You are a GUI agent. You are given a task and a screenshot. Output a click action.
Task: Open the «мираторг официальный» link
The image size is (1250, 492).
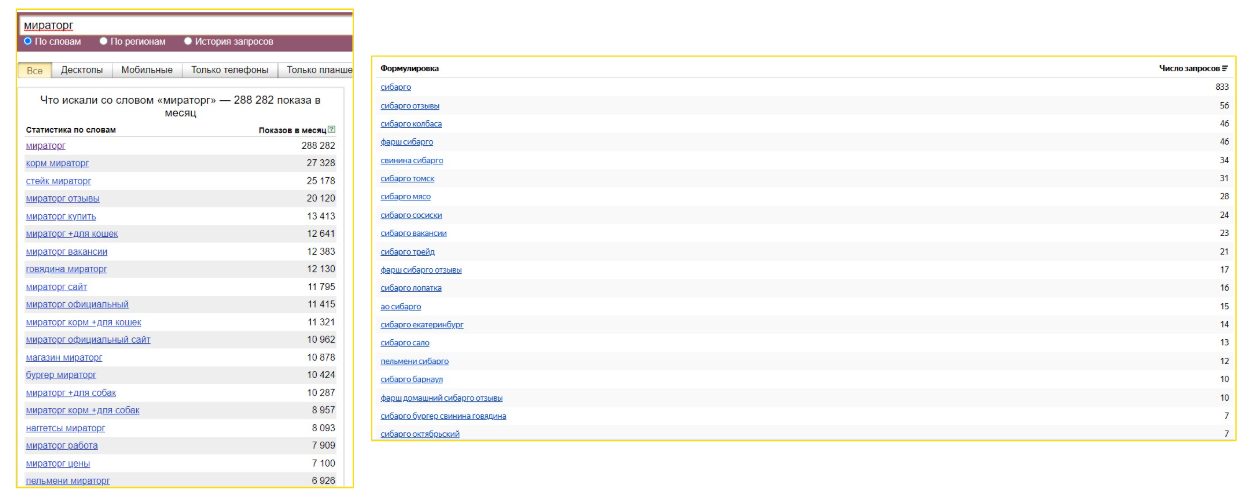77,304
